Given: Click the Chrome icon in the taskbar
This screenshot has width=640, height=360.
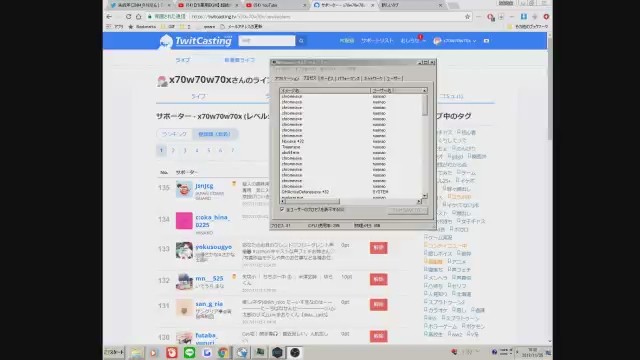Looking at the screenshot, I should click(x=224, y=352).
